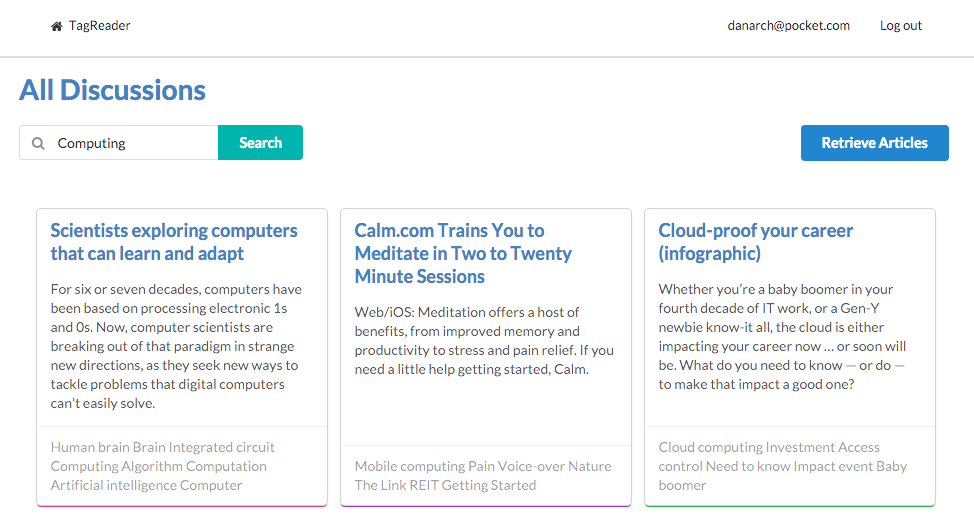974x518 pixels.
Task: Click the All Discussions heading
Action: (112, 90)
